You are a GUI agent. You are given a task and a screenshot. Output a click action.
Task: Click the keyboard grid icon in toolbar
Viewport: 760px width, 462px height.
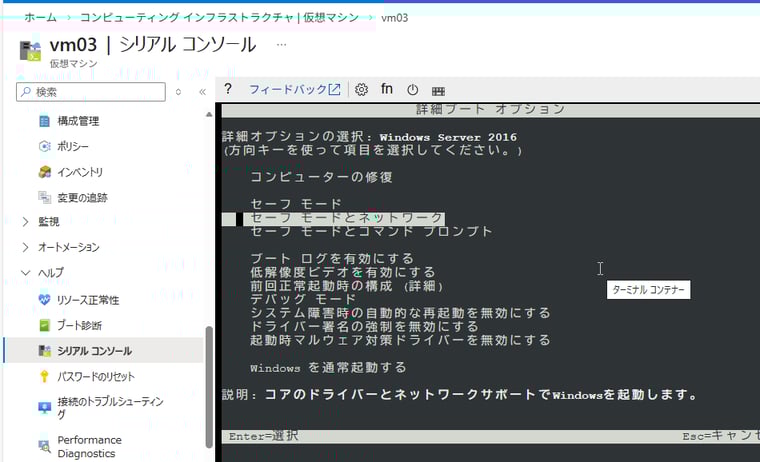tap(438, 91)
